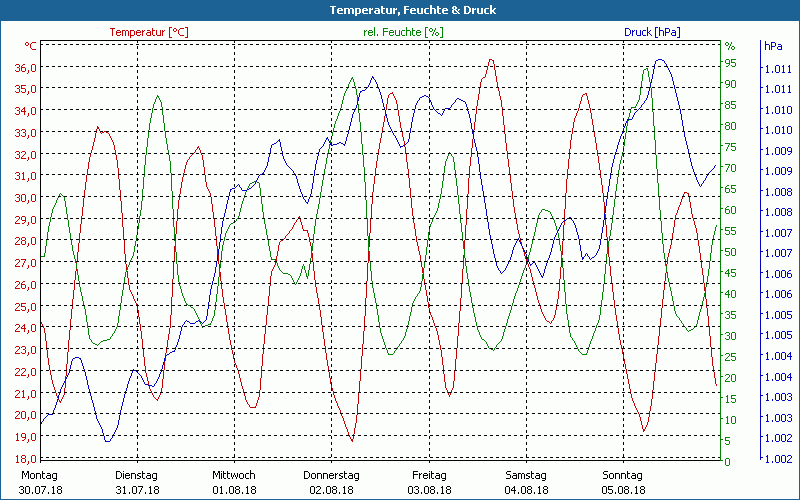Select the Dienstag 31.07.18 date label

pos(137,482)
